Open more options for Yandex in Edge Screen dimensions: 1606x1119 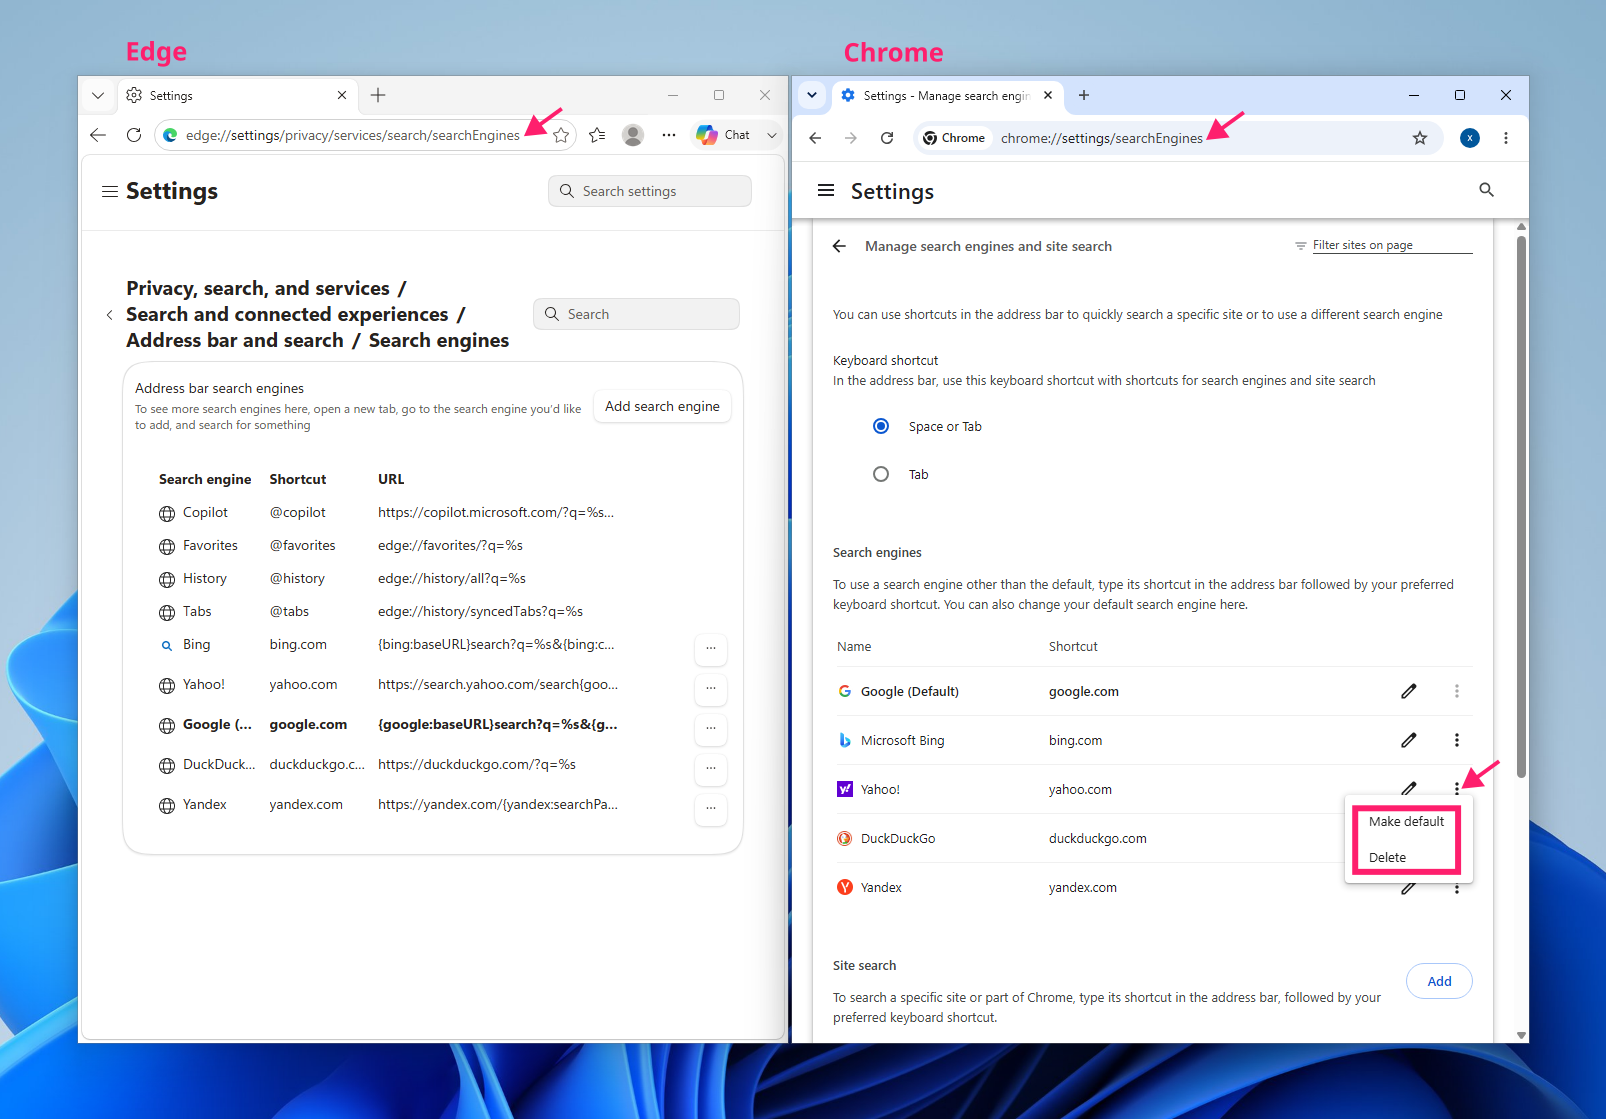(711, 808)
